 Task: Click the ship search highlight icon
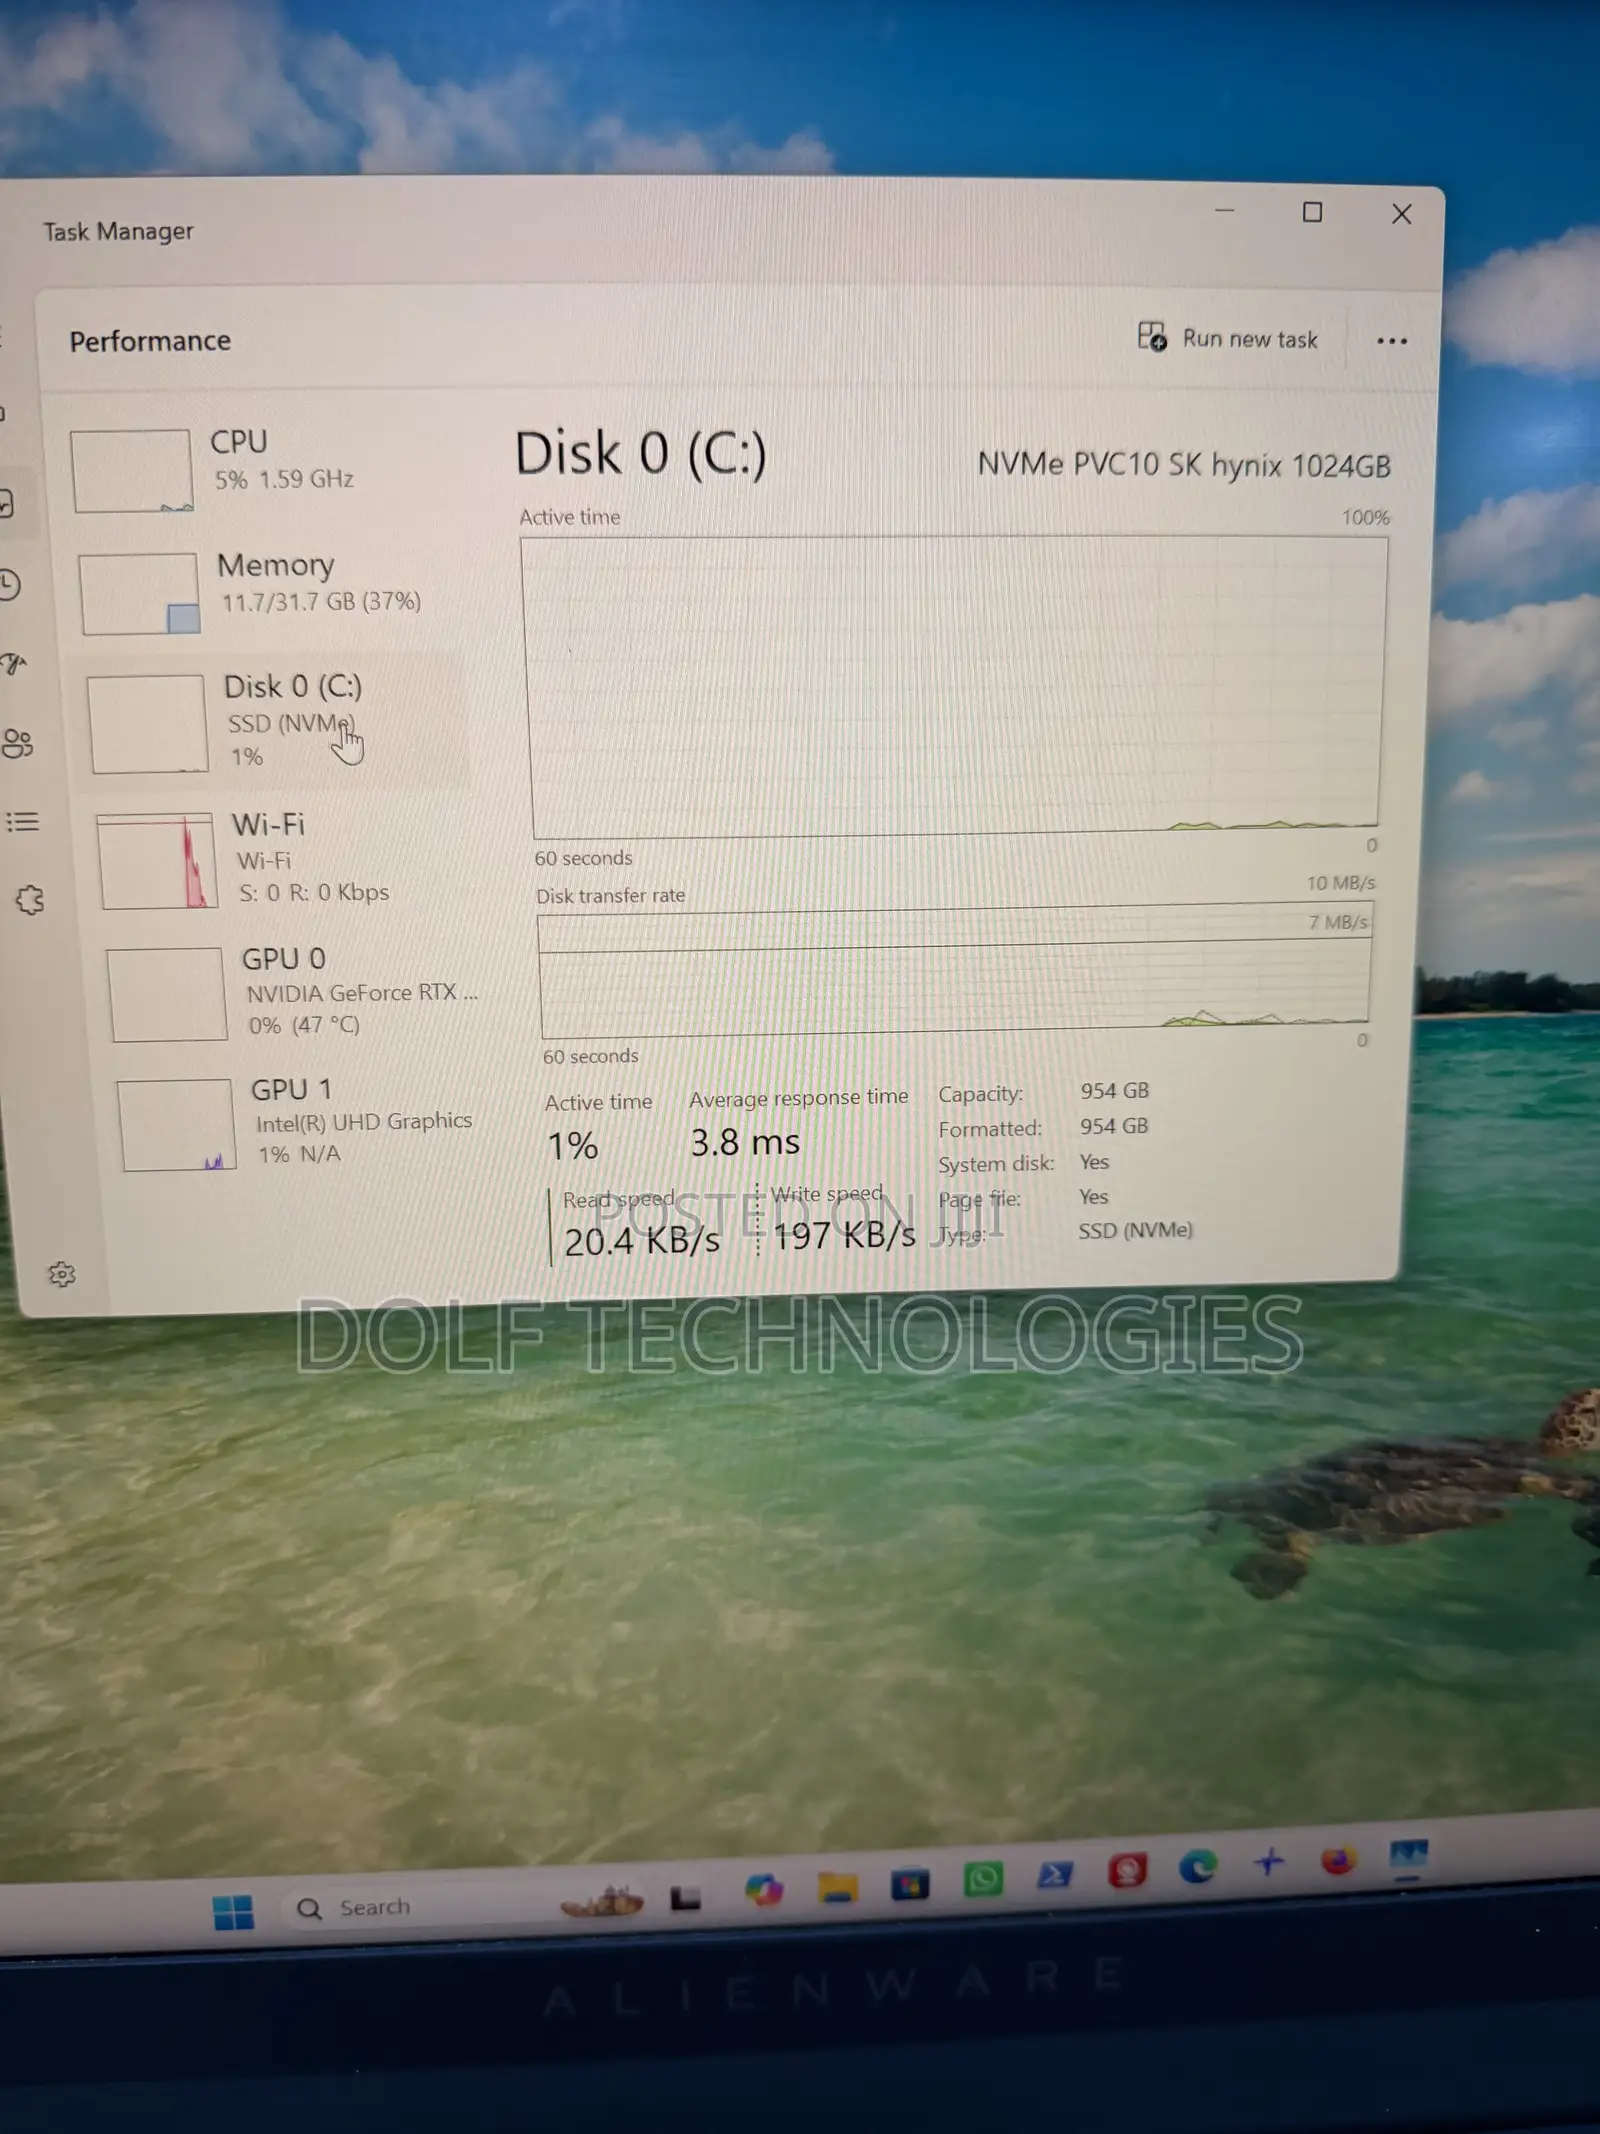tap(602, 1900)
